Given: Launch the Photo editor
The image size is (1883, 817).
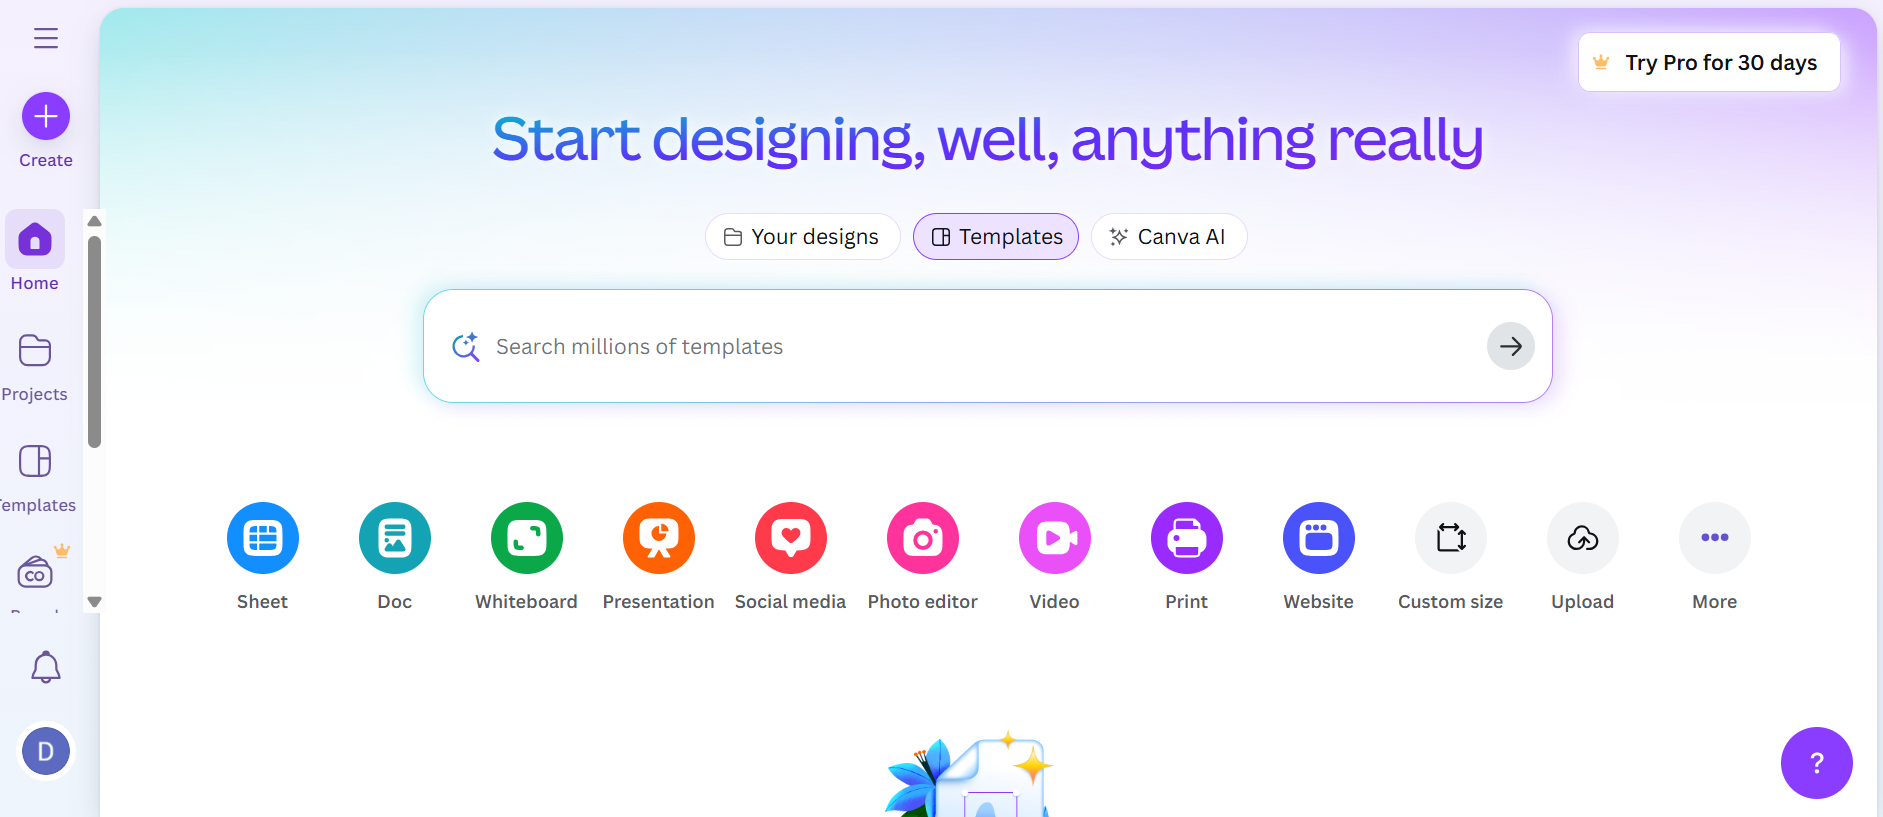Looking at the screenshot, I should (922, 538).
